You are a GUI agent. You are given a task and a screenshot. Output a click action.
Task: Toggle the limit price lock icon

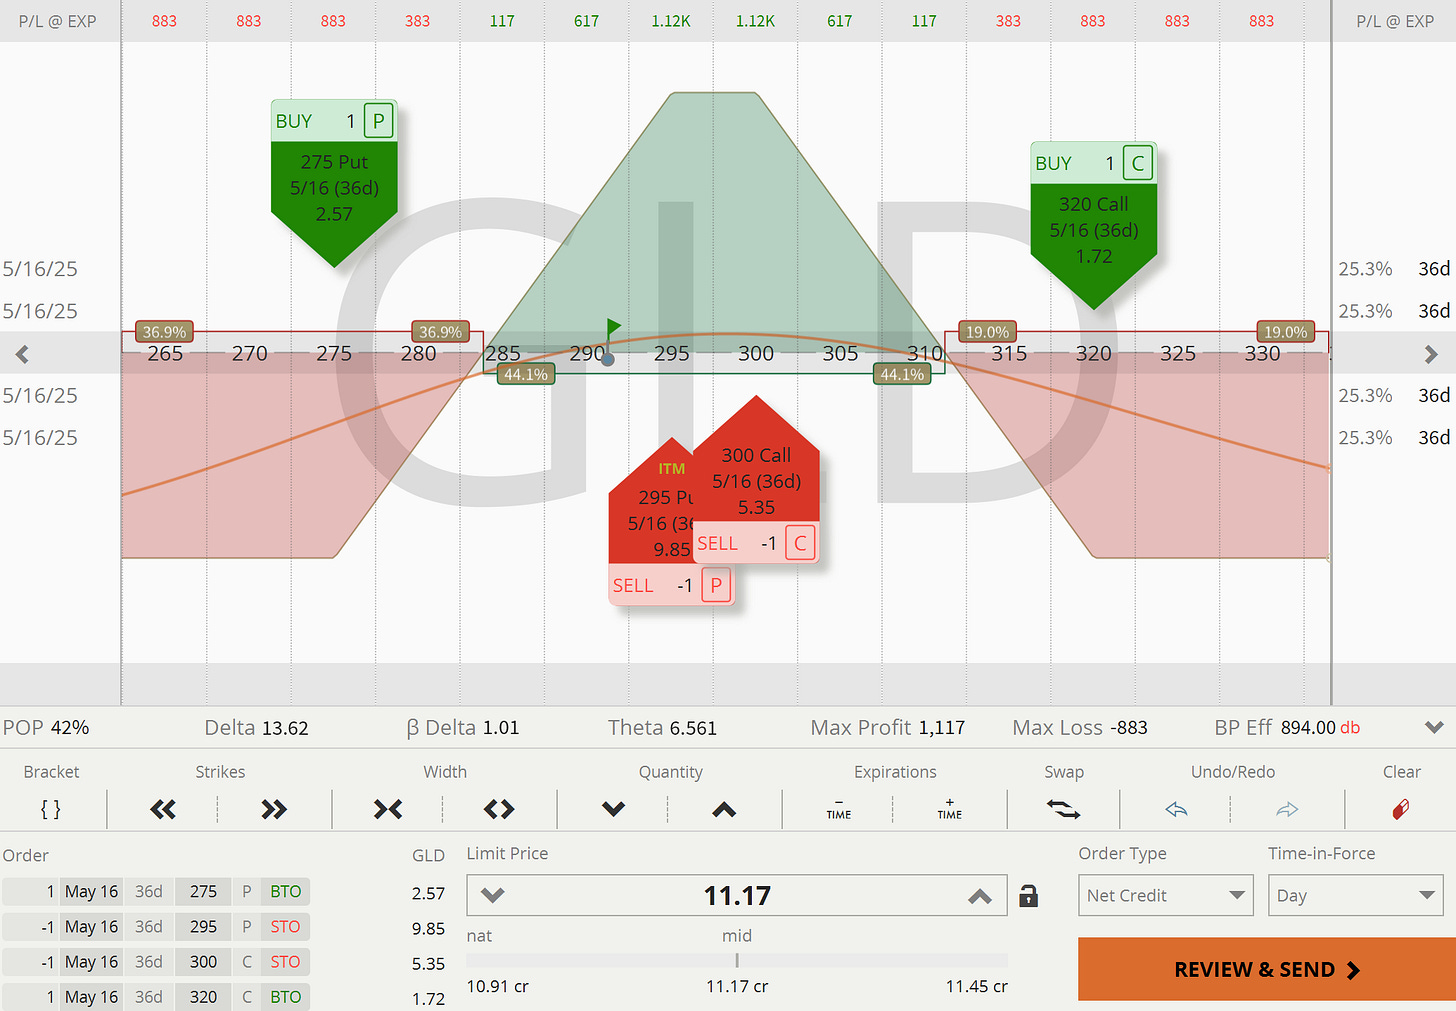(x=1028, y=895)
